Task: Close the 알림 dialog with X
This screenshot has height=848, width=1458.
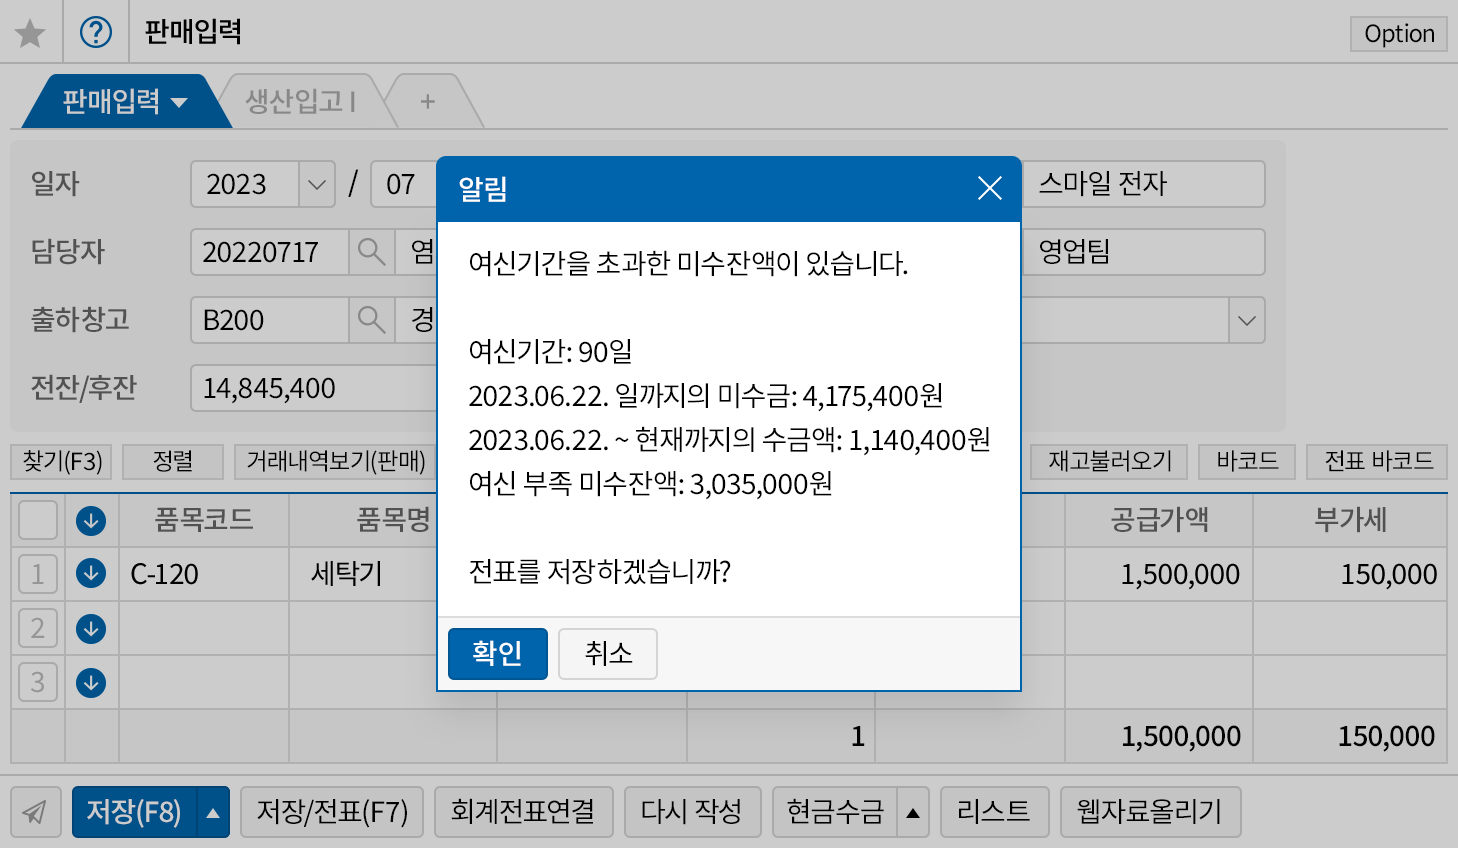Action: [989, 188]
